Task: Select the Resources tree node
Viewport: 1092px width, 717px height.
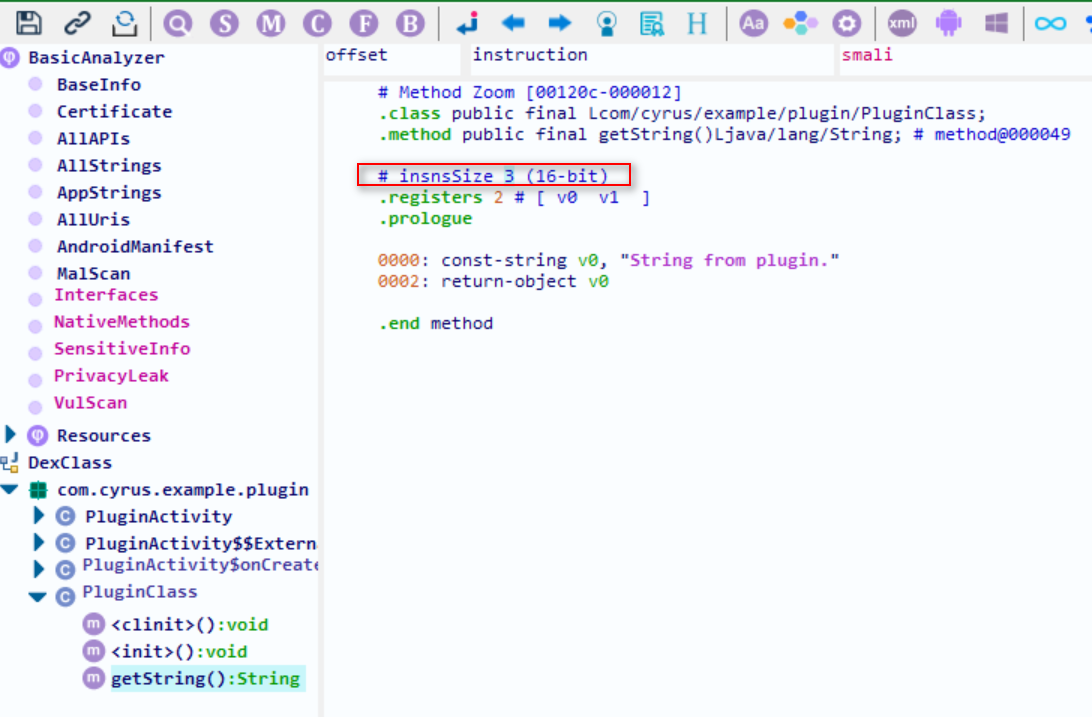Action: [x=103, y=436]
